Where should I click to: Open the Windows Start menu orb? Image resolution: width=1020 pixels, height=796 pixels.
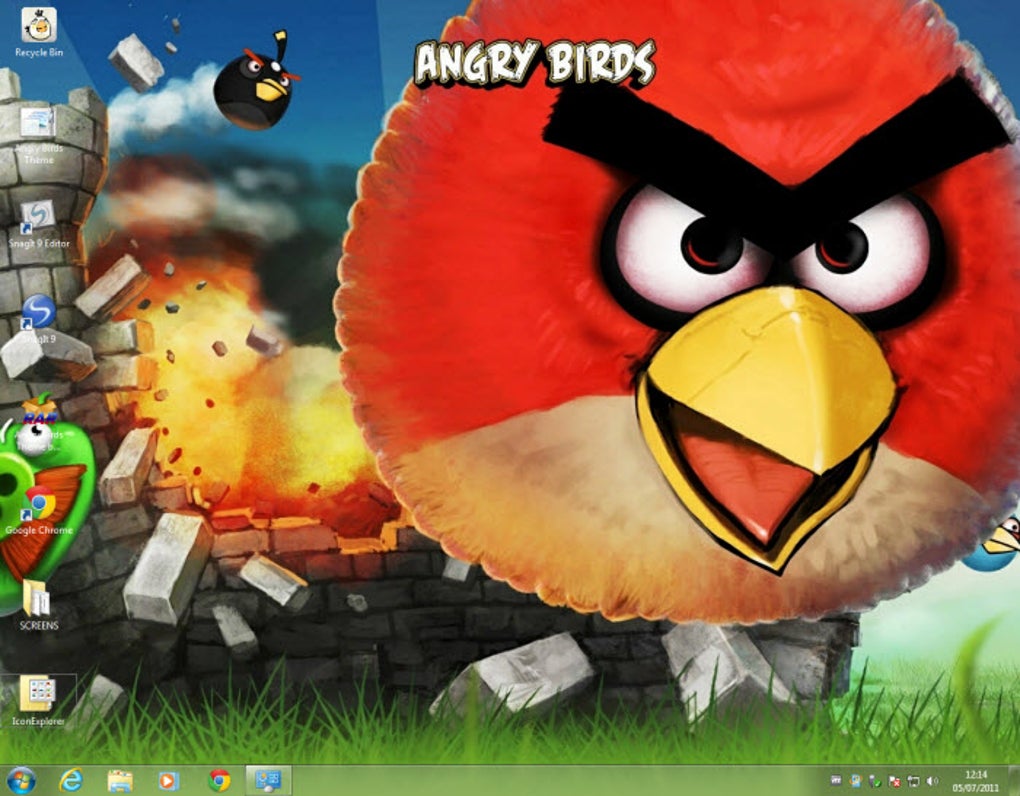(x=20, y=780)
